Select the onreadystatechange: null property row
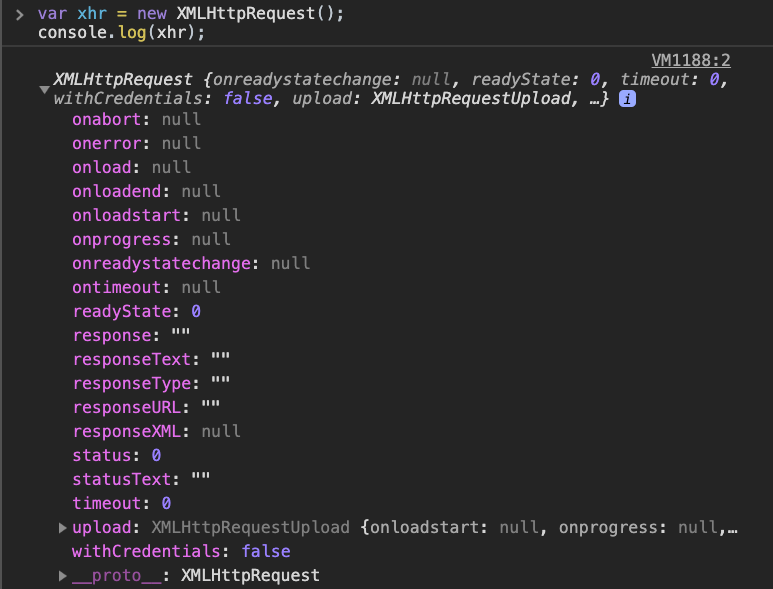 [x=191, y=263]
